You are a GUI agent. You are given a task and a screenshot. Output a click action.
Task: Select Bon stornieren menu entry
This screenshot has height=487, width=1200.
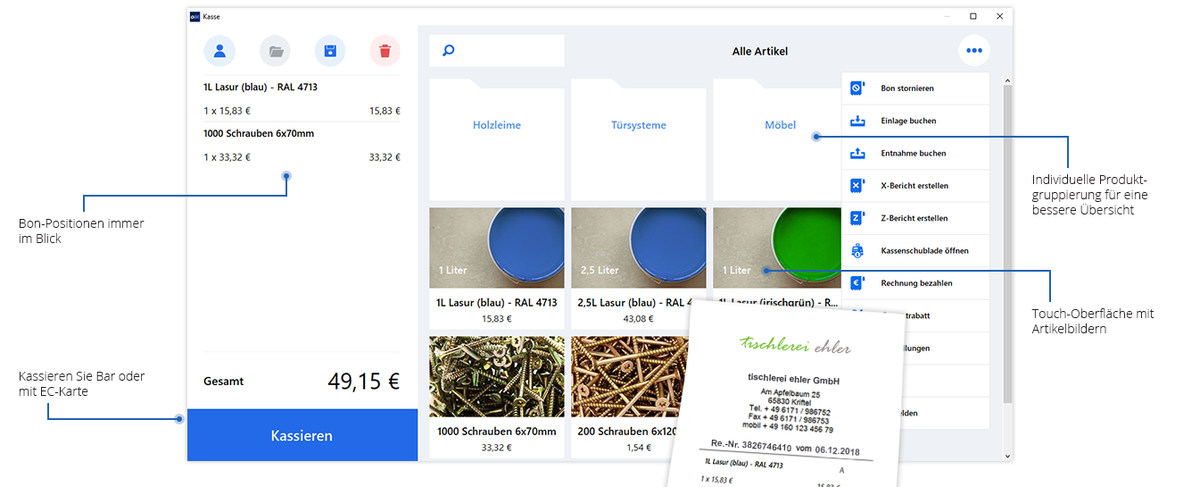(x=915, y=88)
